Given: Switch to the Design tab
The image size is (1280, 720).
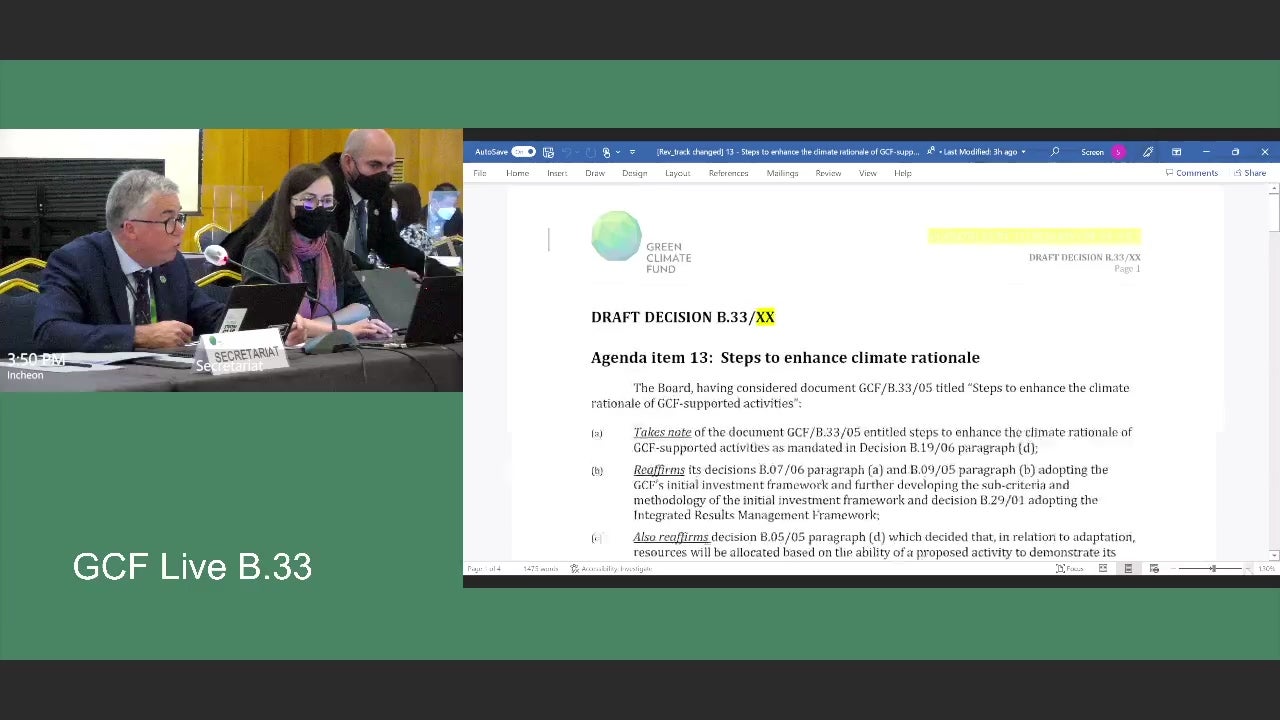Looking at the screenshot, I should (x=634, y=173).
